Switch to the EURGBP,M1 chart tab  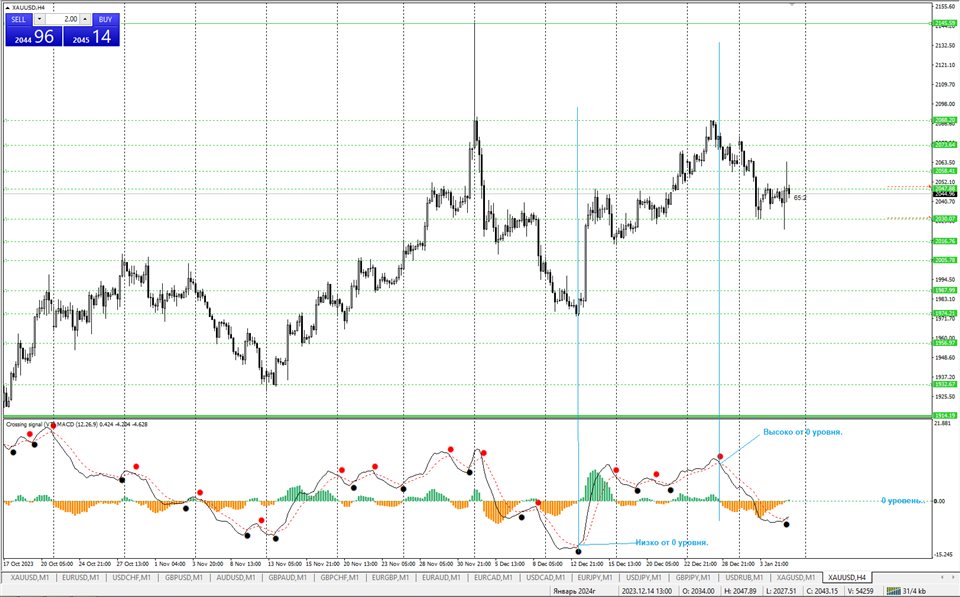(391, 577)
